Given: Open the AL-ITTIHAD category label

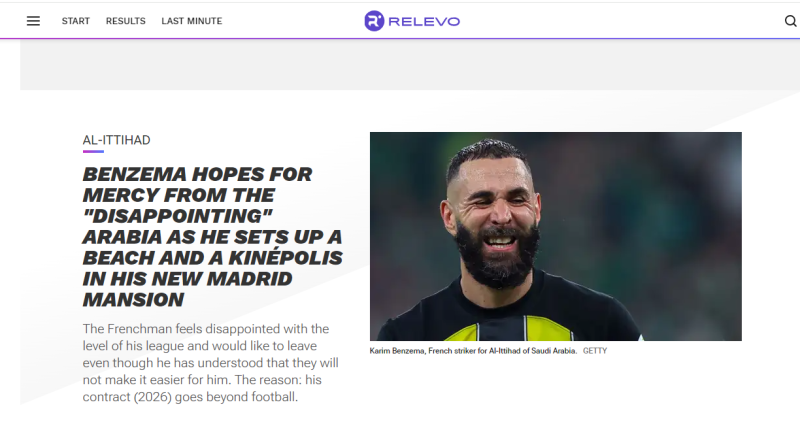Looking at the screenshot, I should point(116,140).
